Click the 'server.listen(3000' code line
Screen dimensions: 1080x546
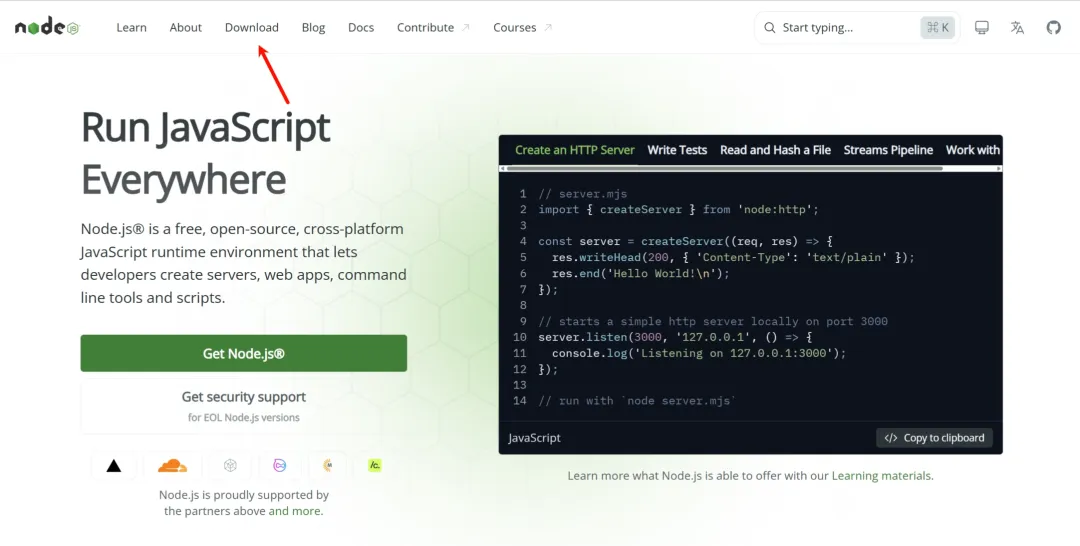pos(675,337)
